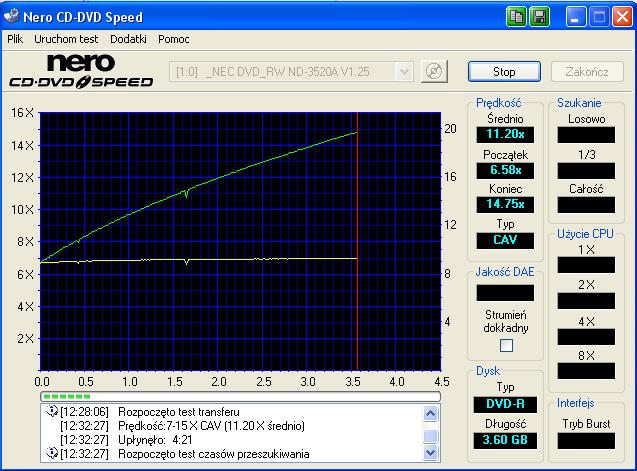Screen dimensions: 637x471
Task: Click the DVD-R disc type value
Action: (505, 404)
